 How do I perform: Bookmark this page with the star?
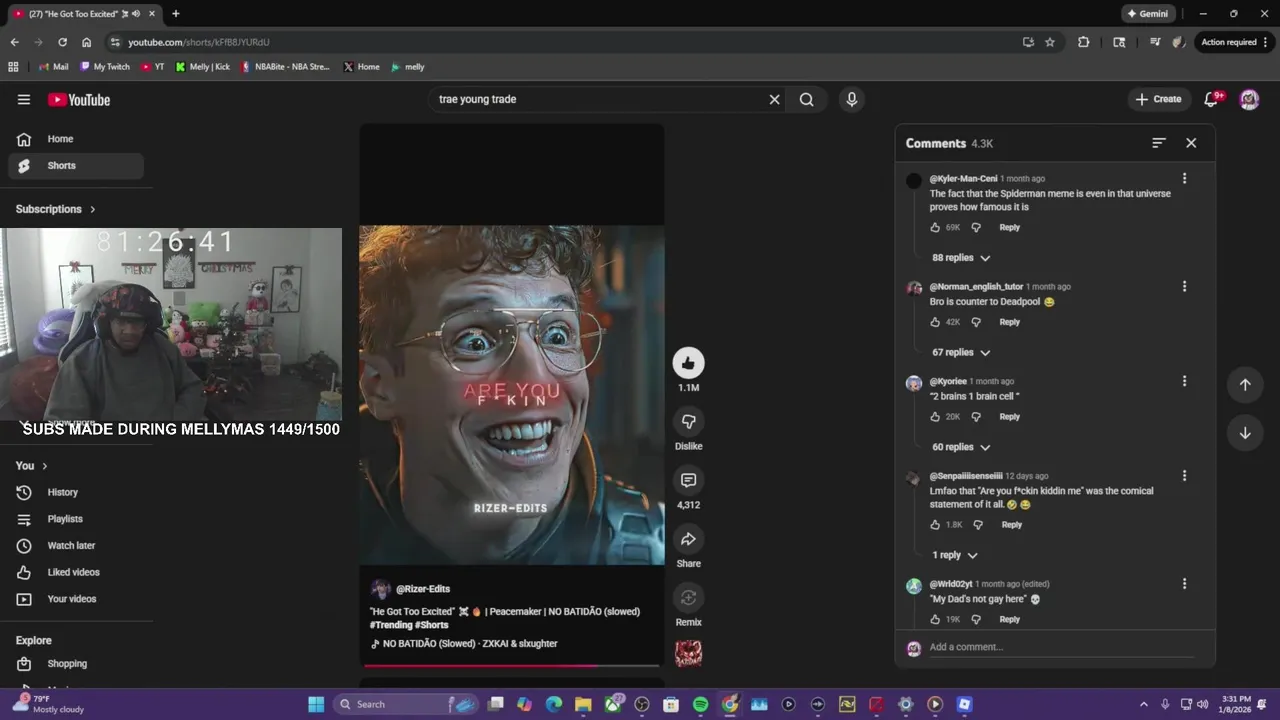[1050, 42]
